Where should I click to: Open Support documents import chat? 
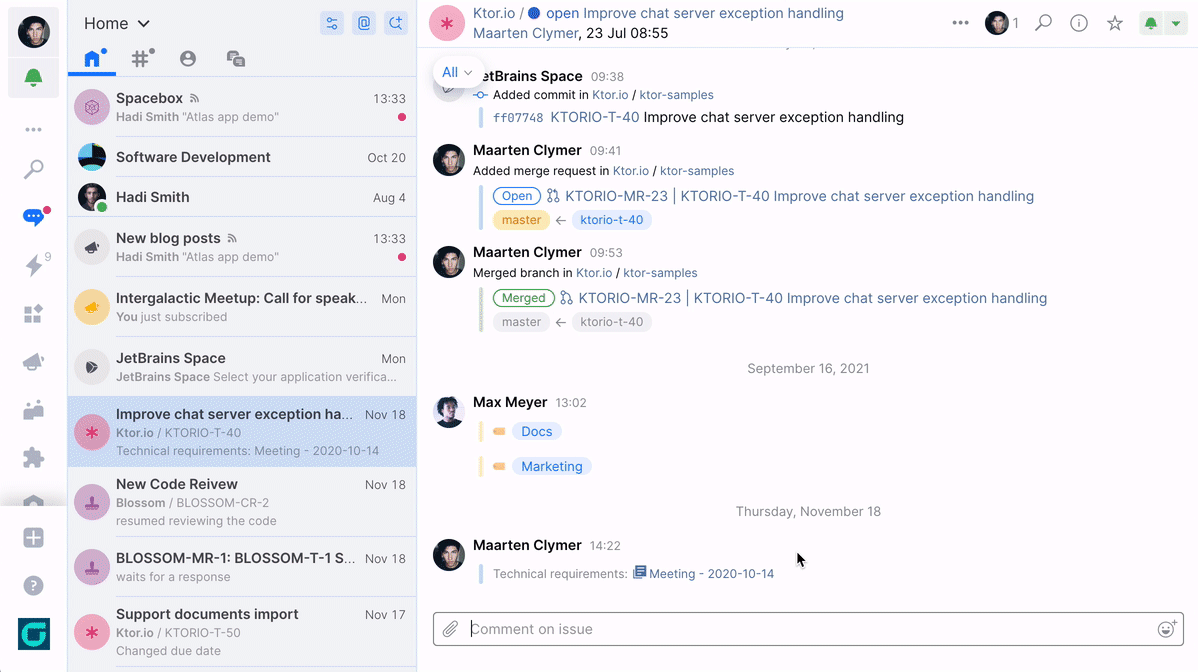pyautogui.click(x=242, y=632)
